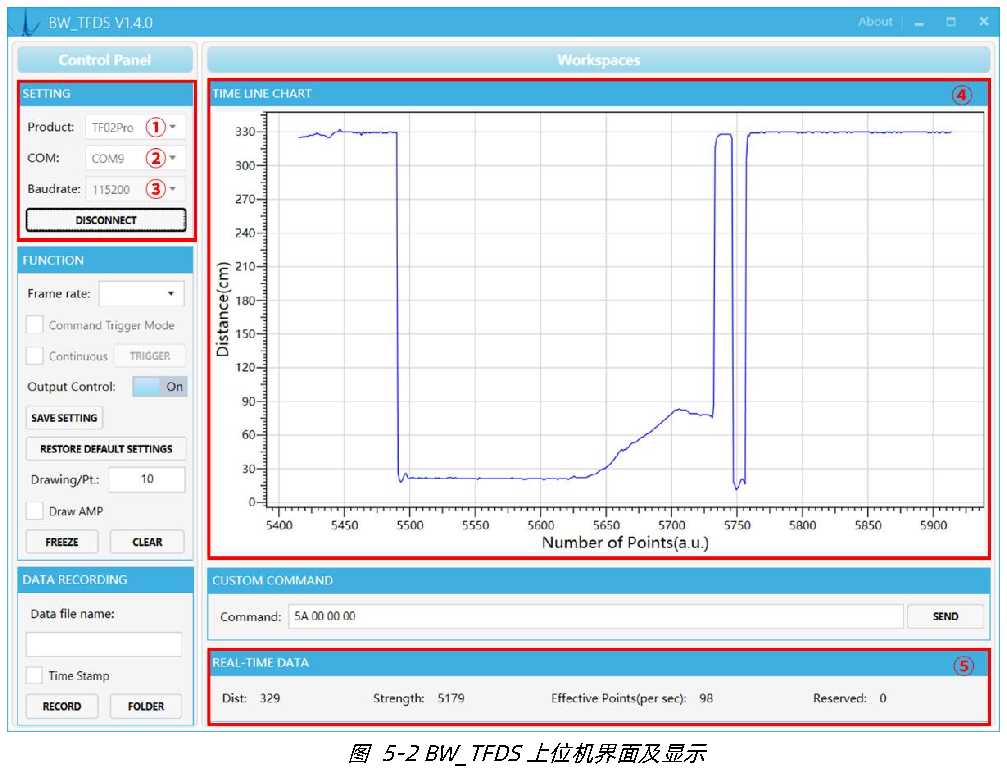The height and width of the screenshot is (773, 1007).
Task: Freeze the chart with FREEZE button
Action: (62, 542)
